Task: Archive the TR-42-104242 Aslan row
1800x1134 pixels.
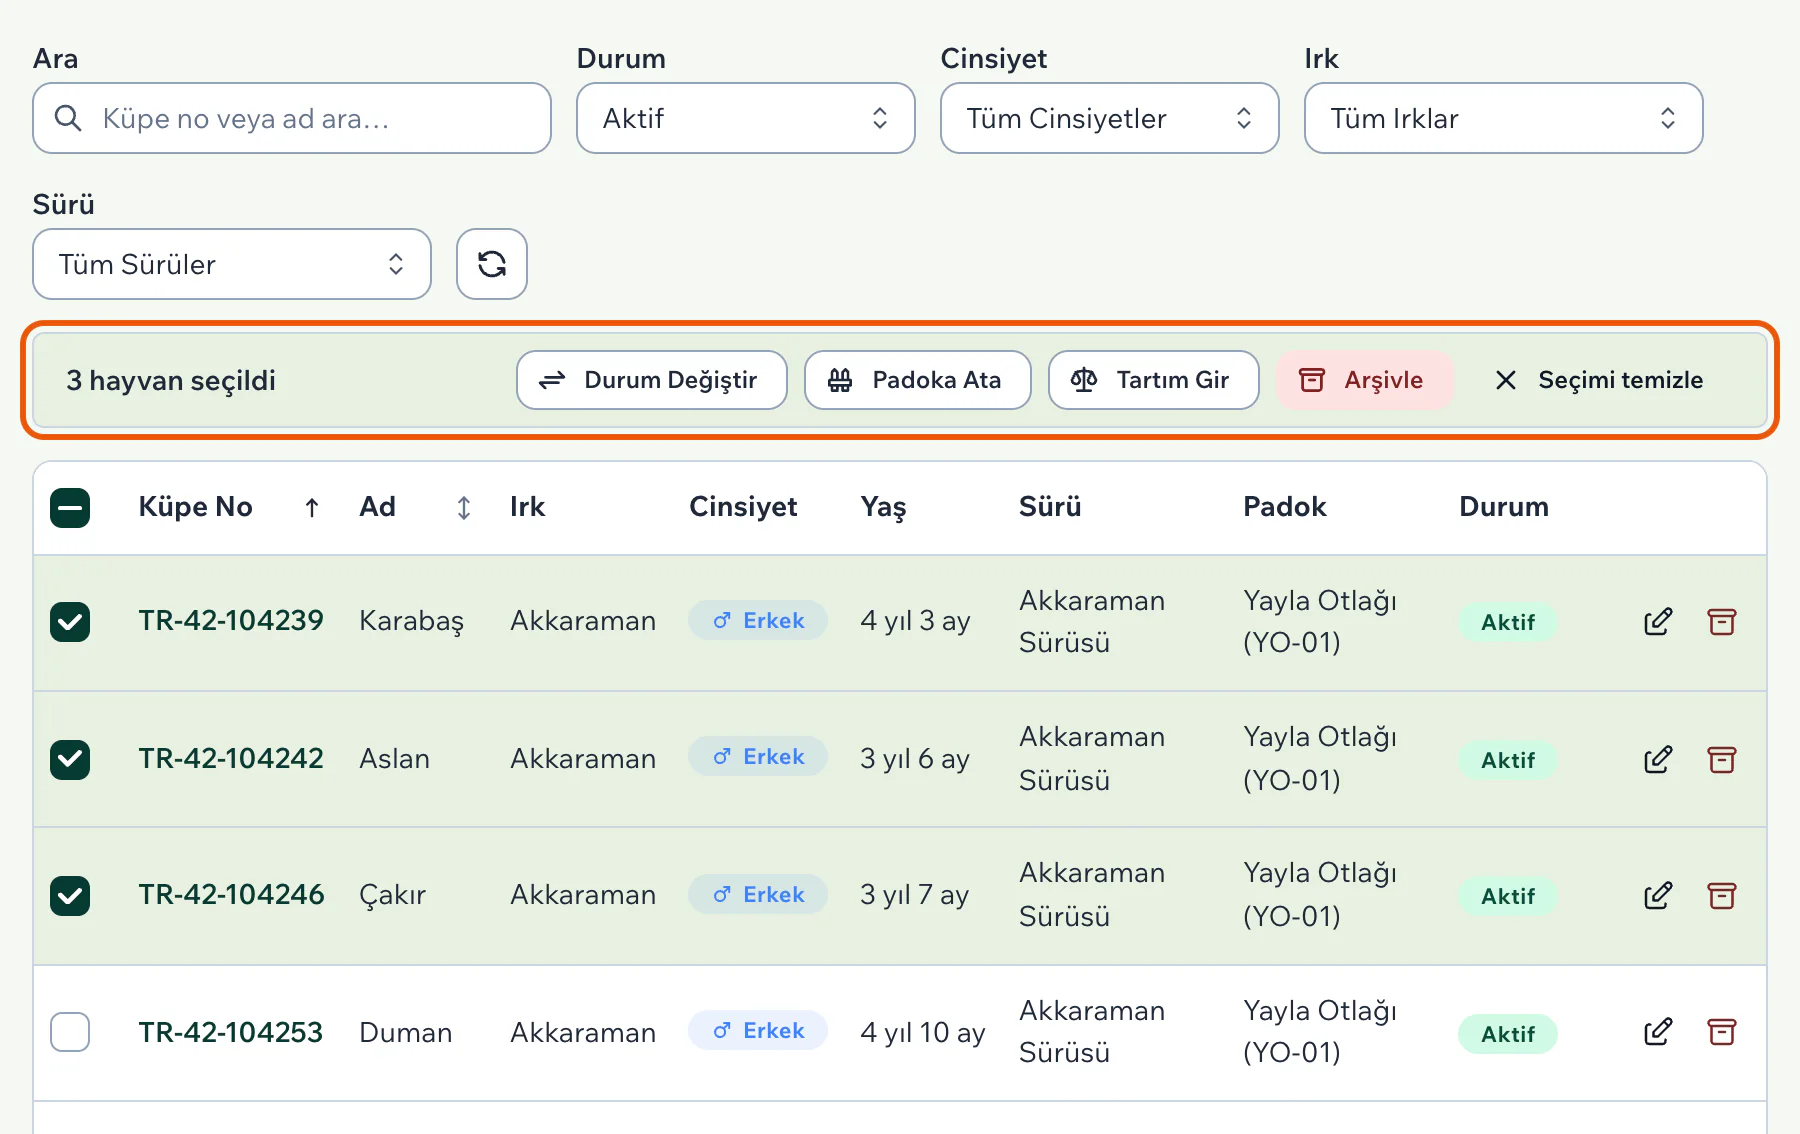Action: (1722, 760)
